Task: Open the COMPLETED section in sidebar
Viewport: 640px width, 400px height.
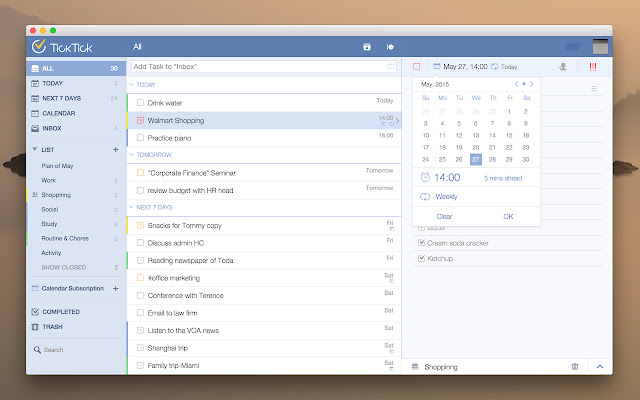Action: tap(60, 312)
